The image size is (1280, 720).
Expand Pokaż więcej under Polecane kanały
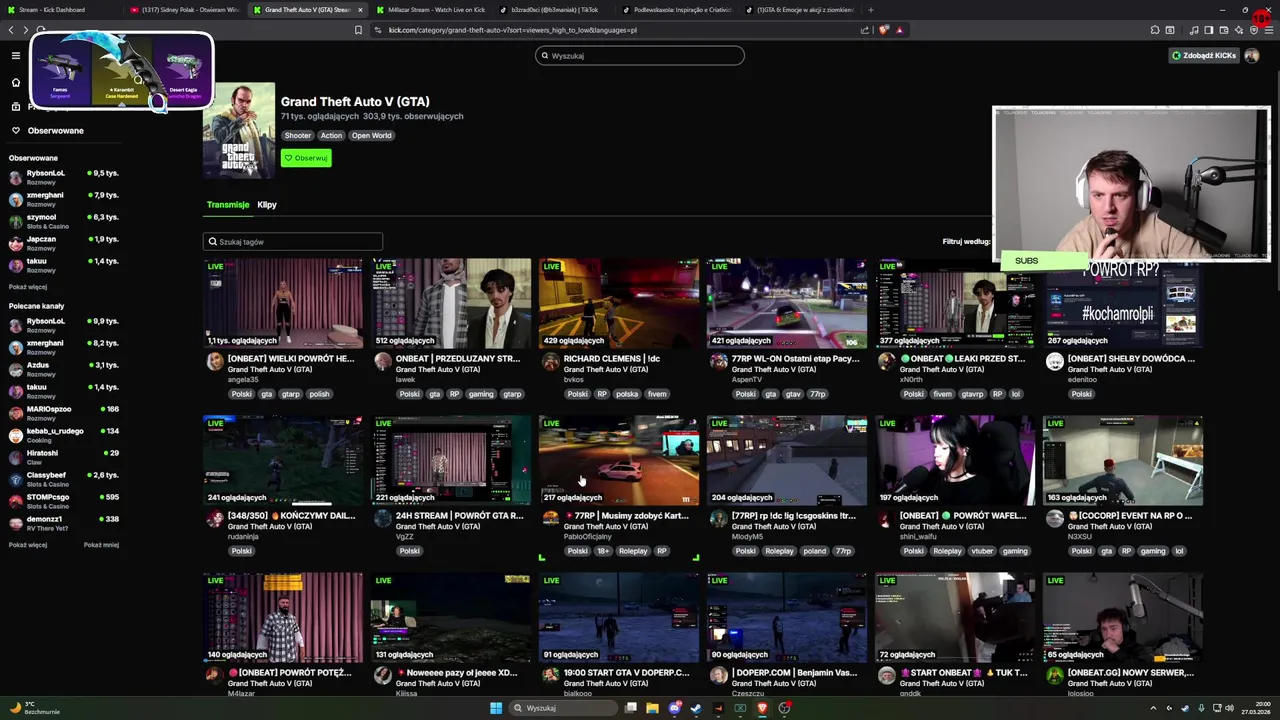pyautogui.click(x=28, y=545)
